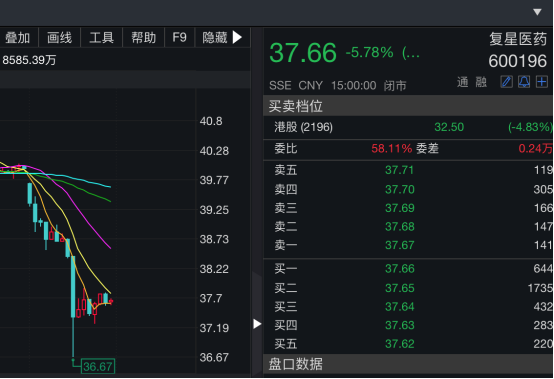Click the pencil edit icon
Viewport: 554px width, 379px height.
point(506,82)
